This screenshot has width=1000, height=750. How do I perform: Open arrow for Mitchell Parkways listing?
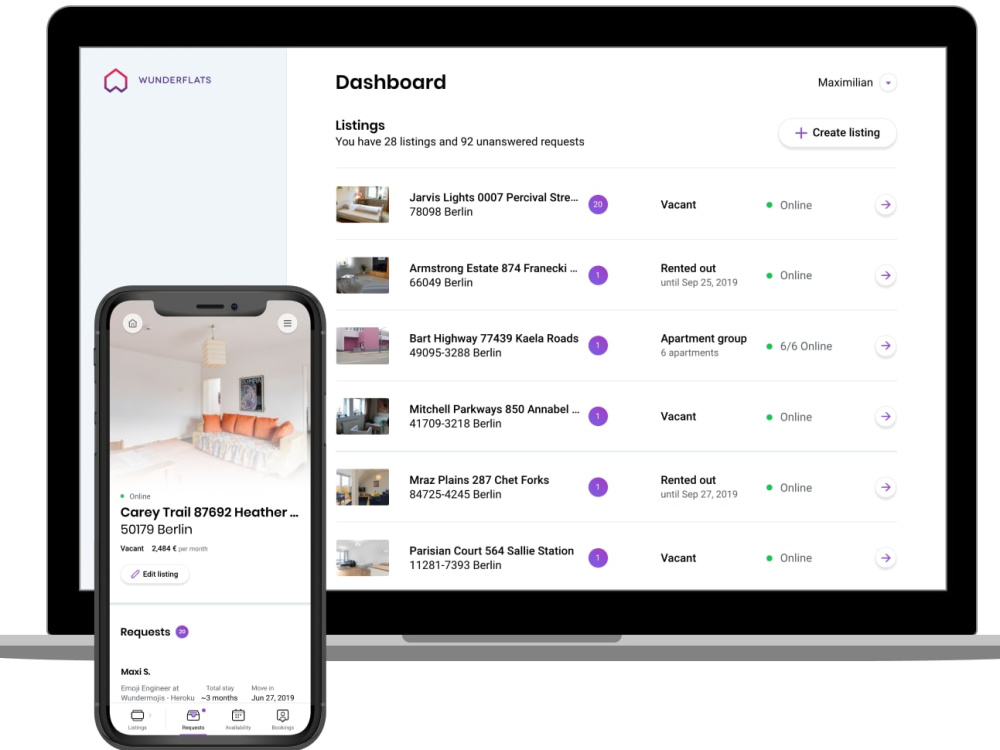pyautogui.click(x=885, y=416)
